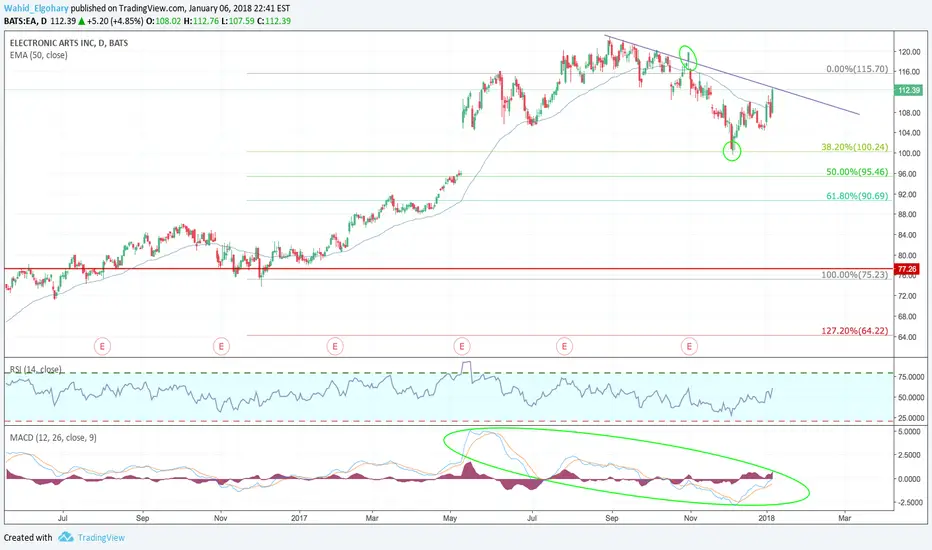Viewport: 932px width, 550px height.
Task: Click the '2017' label on the time axis
Action: click(x=299, y=518)
